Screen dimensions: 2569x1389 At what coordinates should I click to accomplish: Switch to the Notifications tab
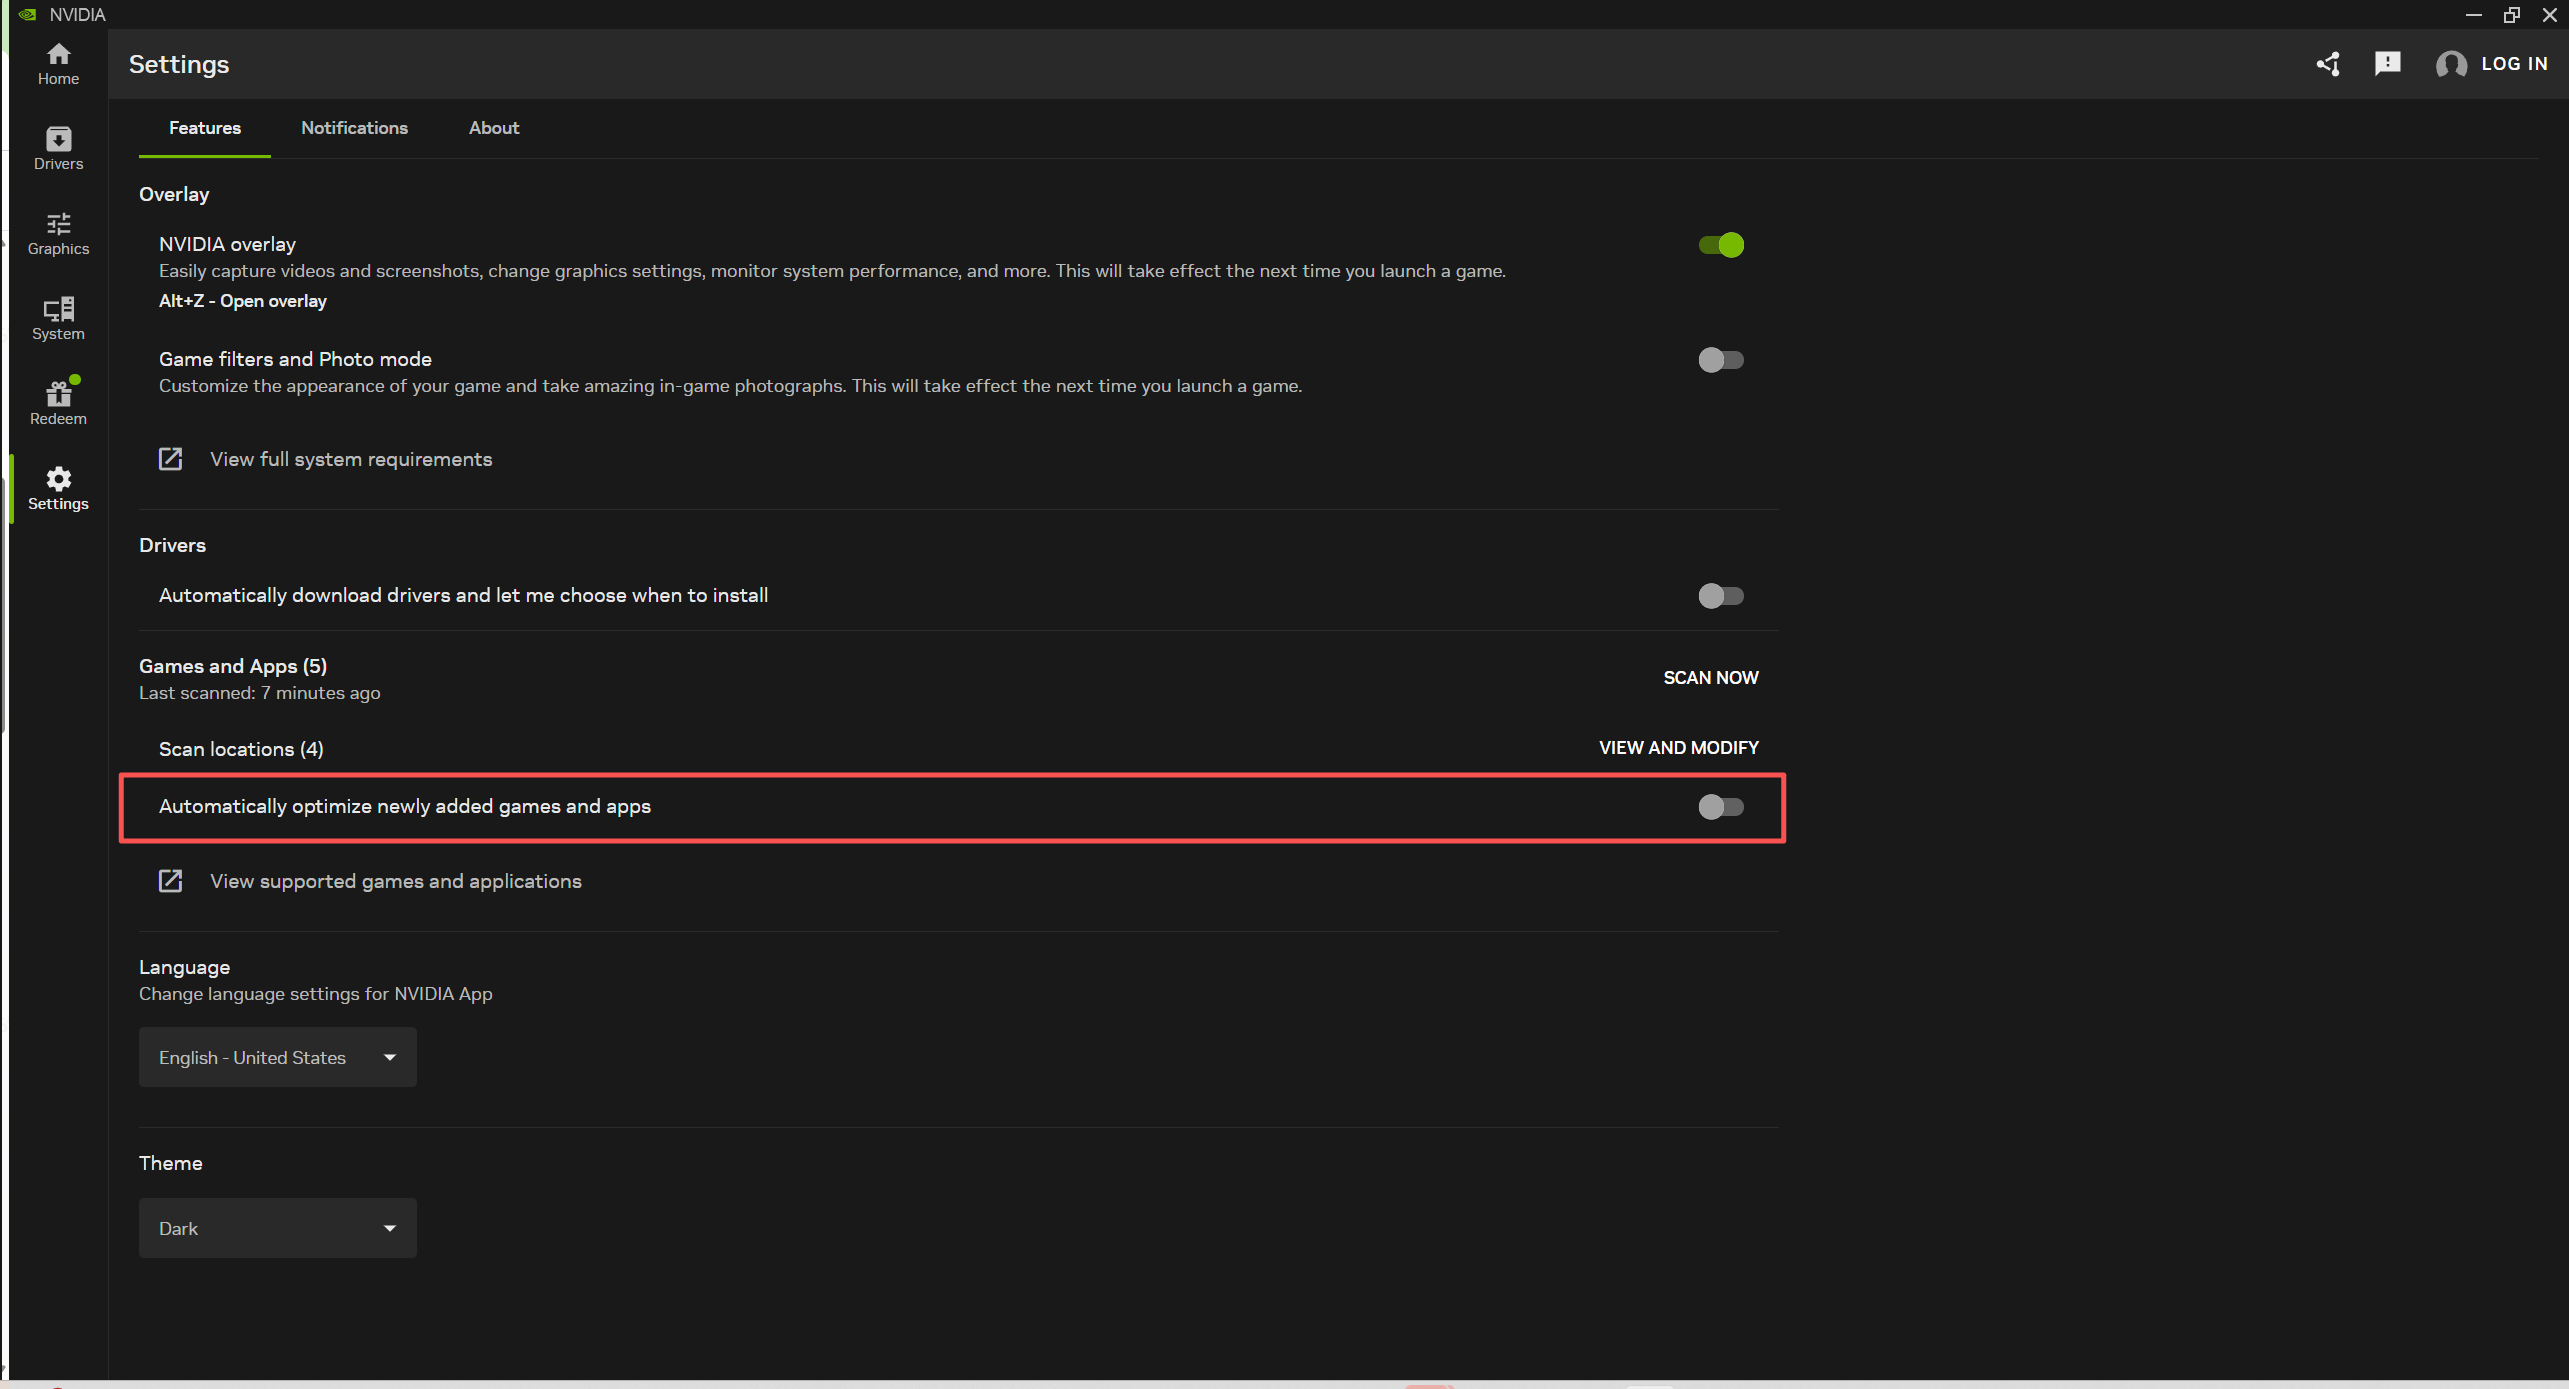pos(354,128)
